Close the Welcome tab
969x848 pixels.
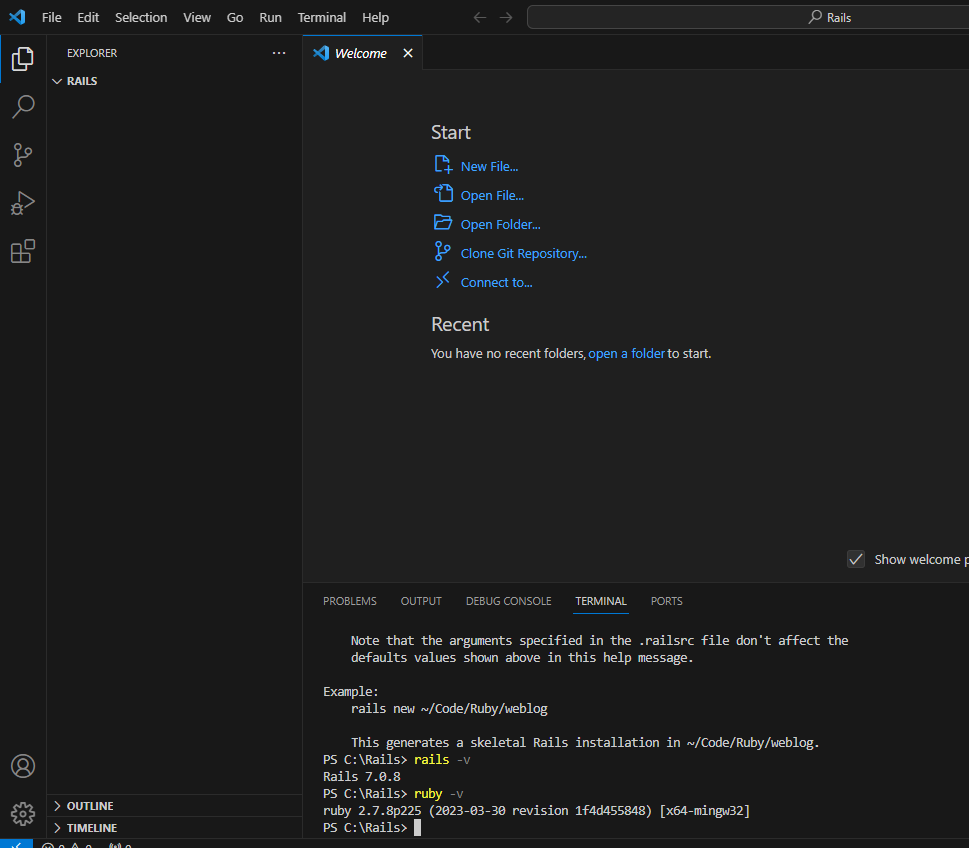pos(408,53)
